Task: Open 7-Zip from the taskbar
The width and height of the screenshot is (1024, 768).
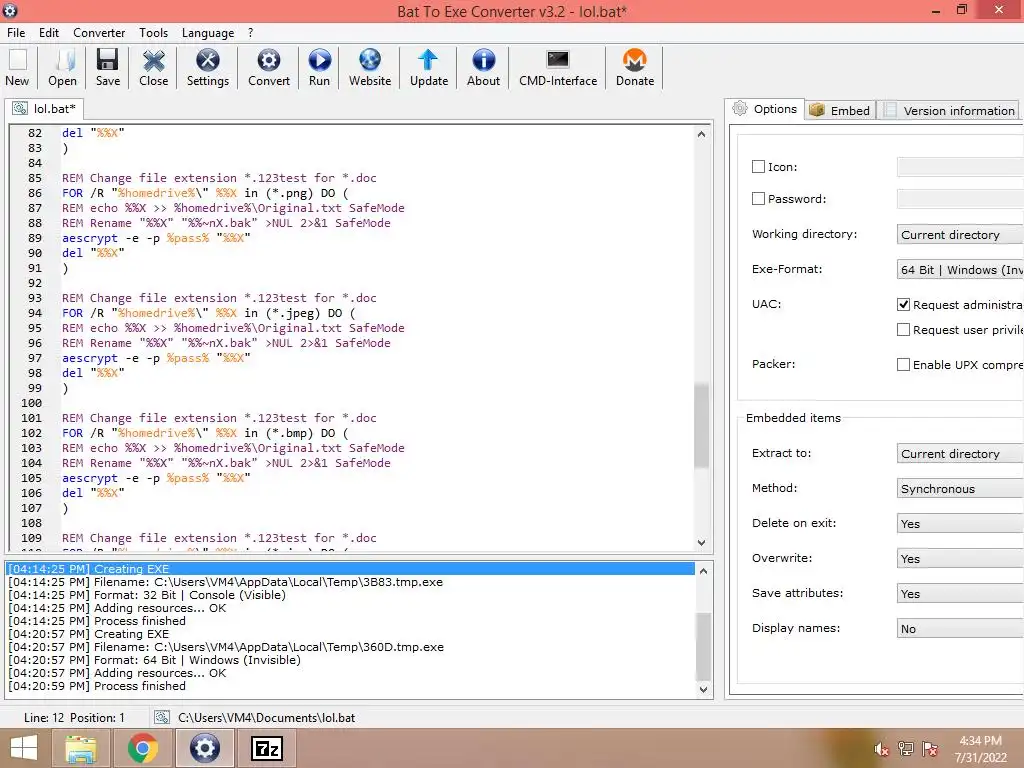Action: point(267,748)
